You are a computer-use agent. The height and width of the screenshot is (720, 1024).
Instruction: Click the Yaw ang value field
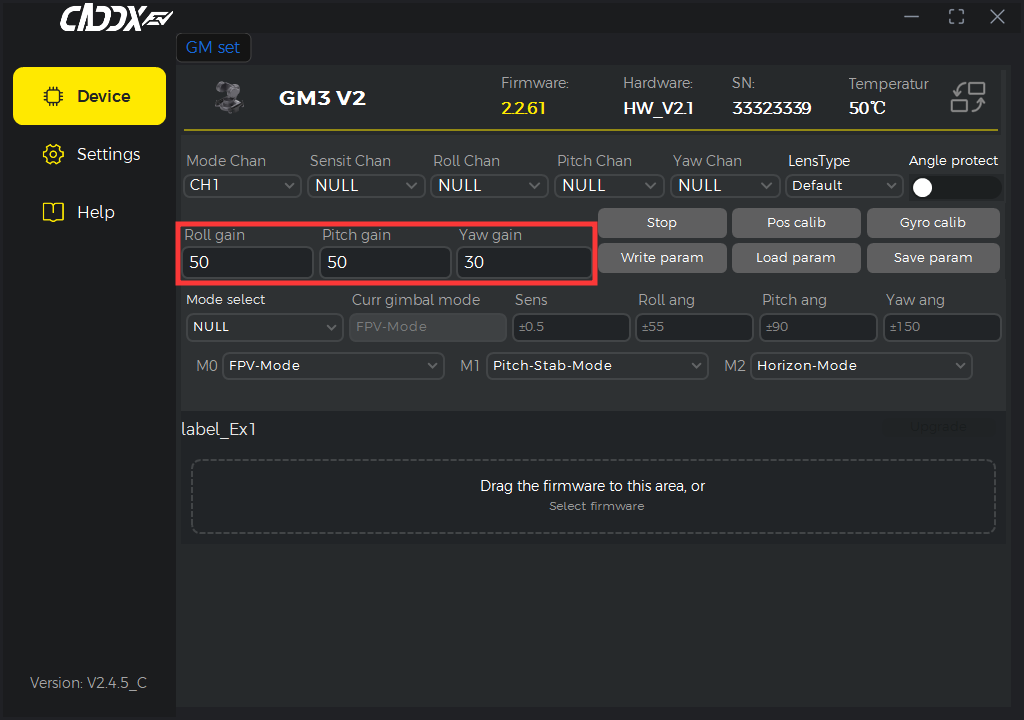942,327
